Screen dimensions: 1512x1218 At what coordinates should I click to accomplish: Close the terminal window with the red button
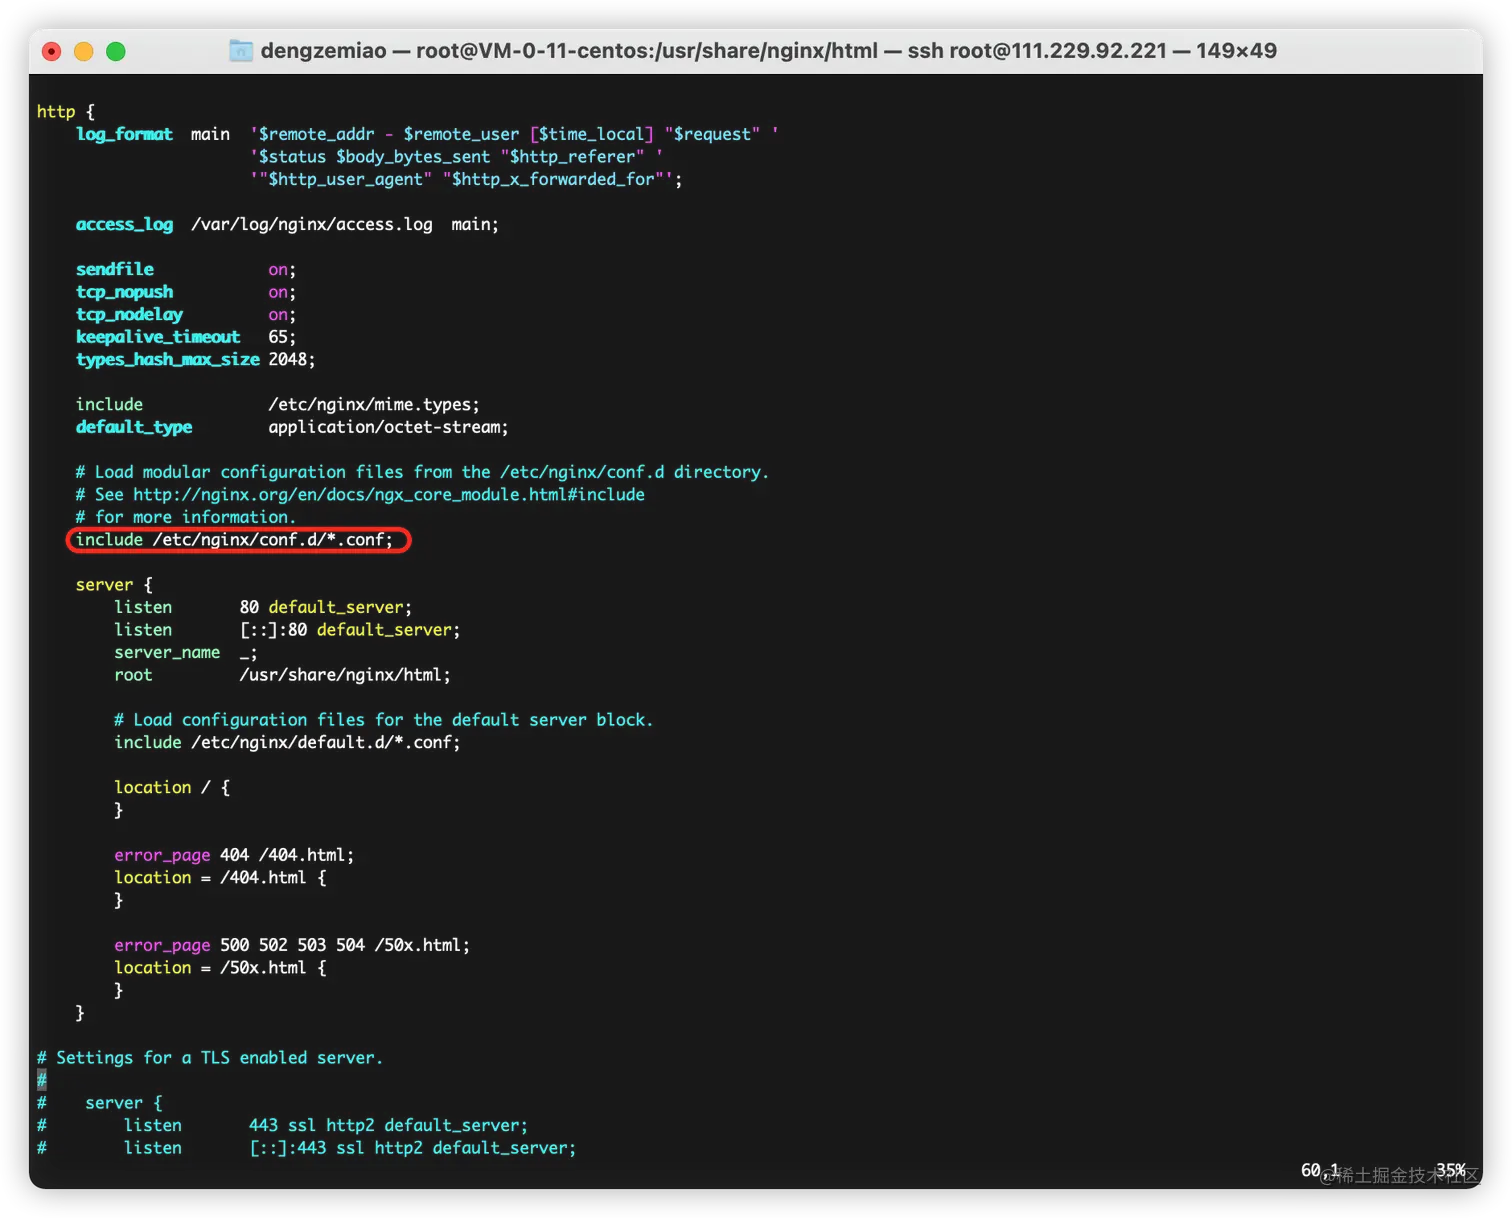point(52,51)
